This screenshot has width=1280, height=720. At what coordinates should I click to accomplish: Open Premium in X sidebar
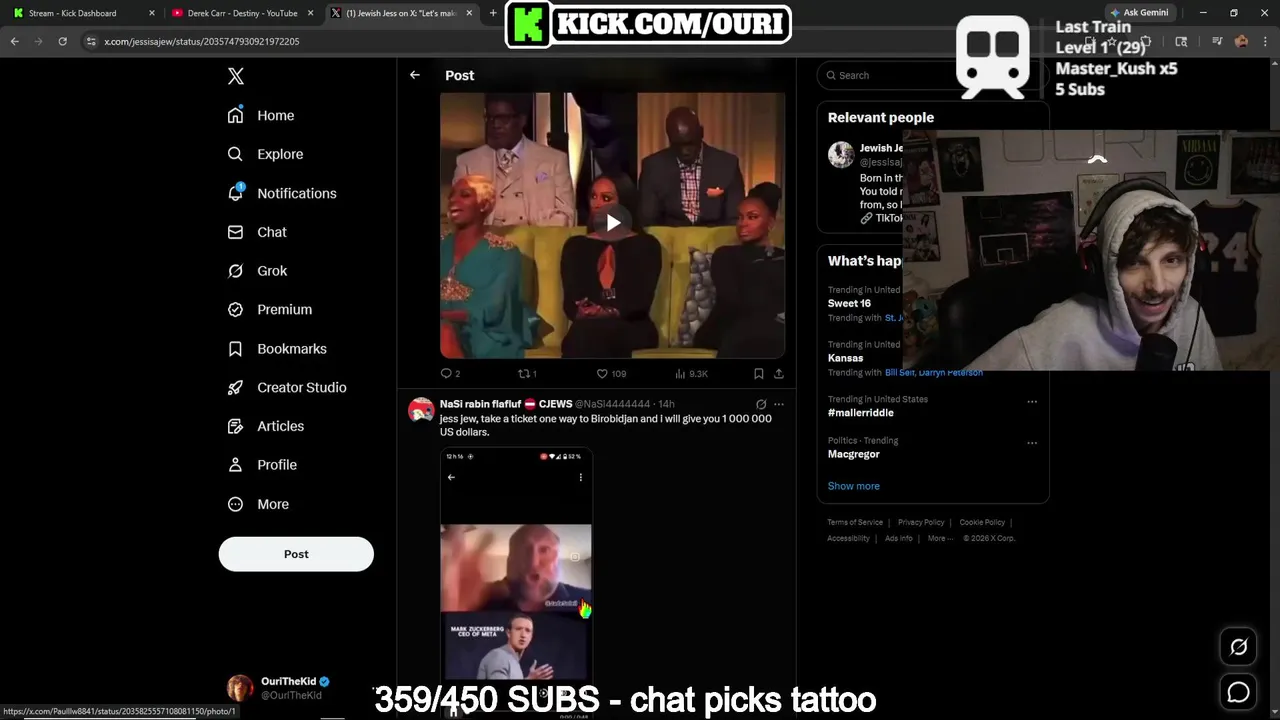click(x=270, y=310)
